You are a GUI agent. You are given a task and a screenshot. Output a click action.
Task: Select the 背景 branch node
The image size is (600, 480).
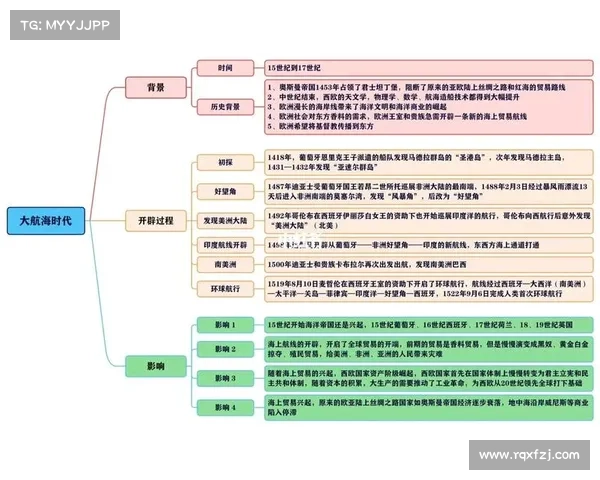[x=156, y=88]
